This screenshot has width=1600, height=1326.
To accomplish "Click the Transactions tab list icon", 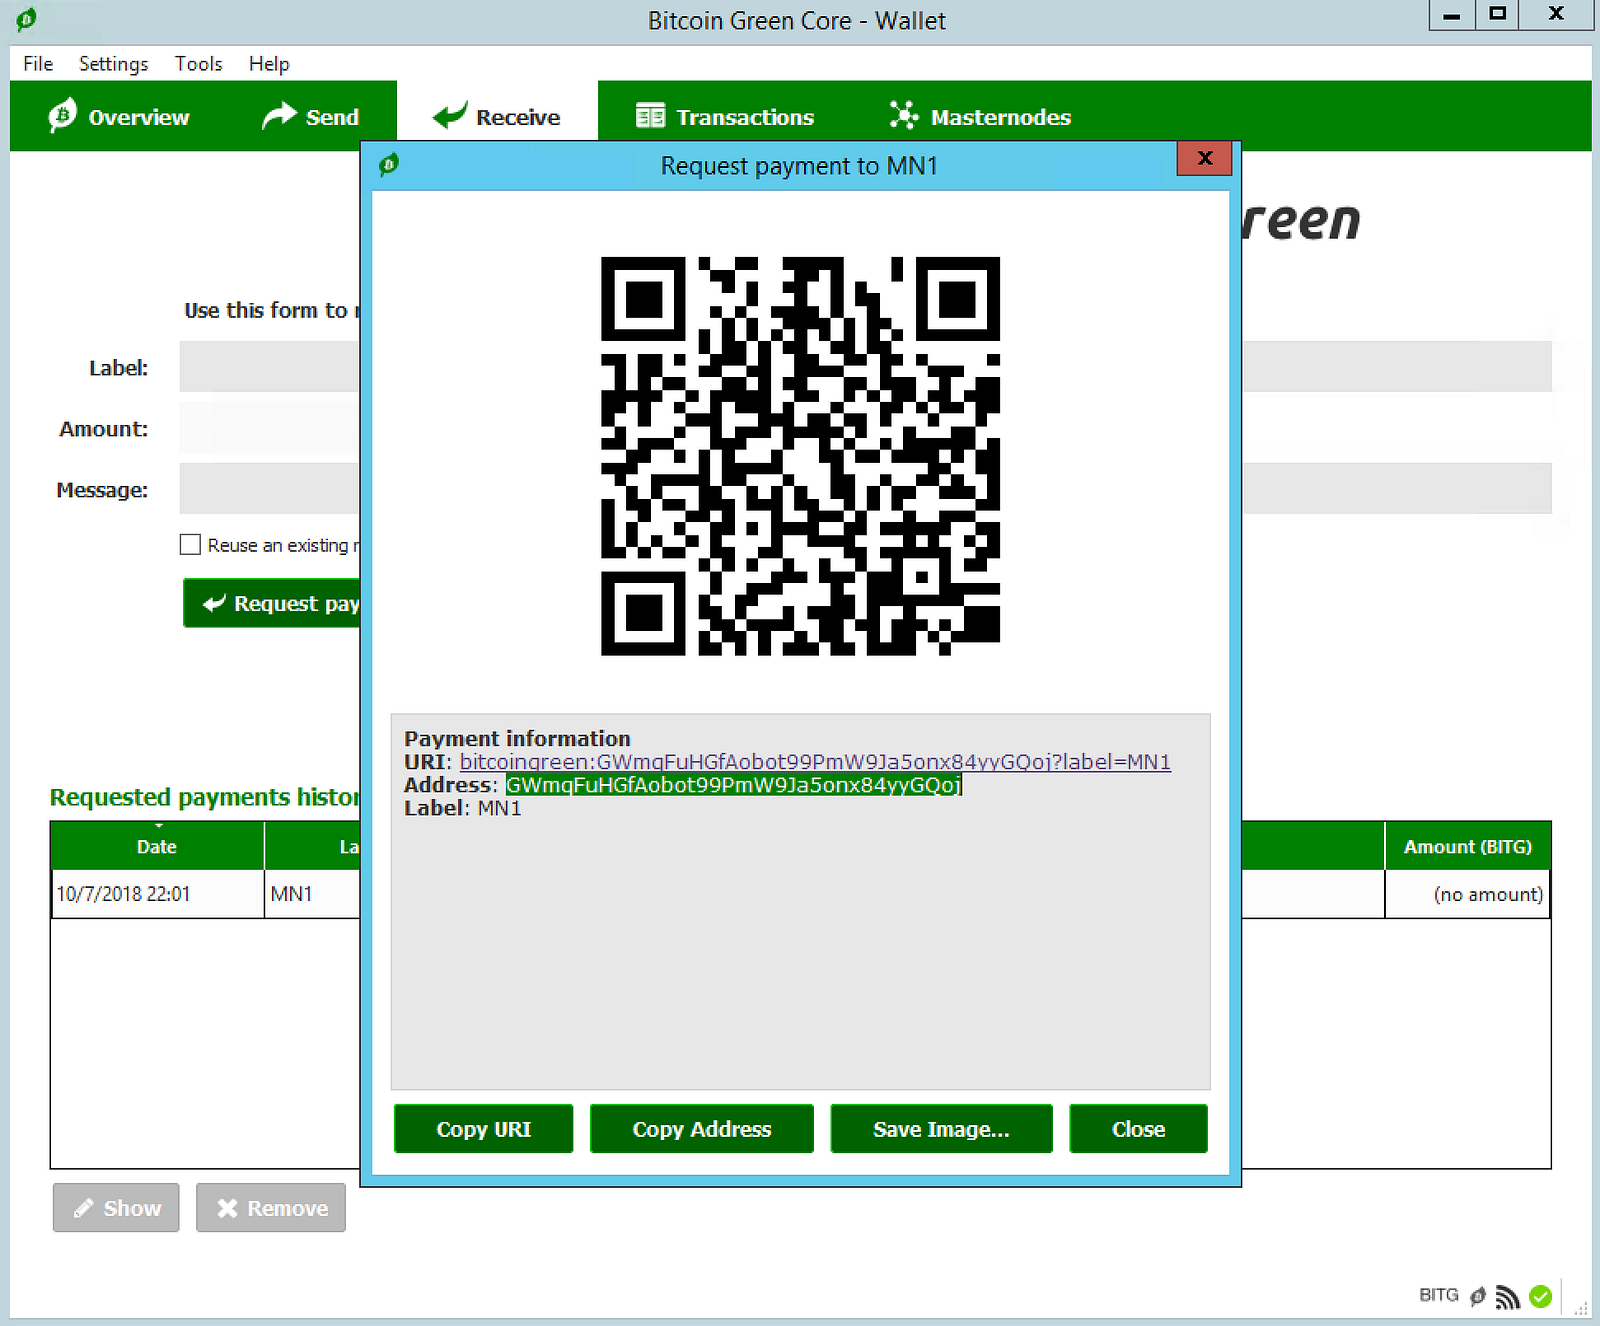I will (650, 116).
